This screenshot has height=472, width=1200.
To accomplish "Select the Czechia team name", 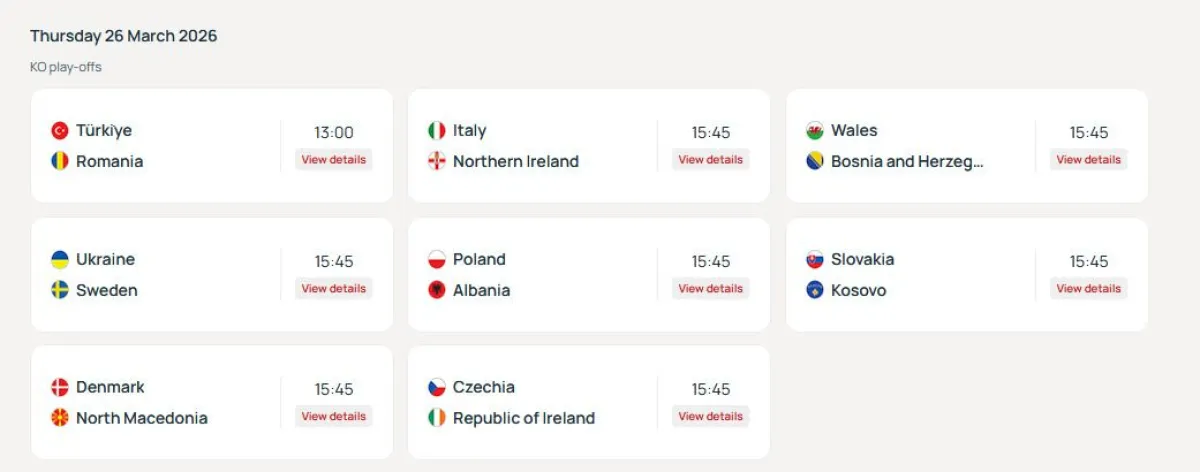I will coord(484,387).
